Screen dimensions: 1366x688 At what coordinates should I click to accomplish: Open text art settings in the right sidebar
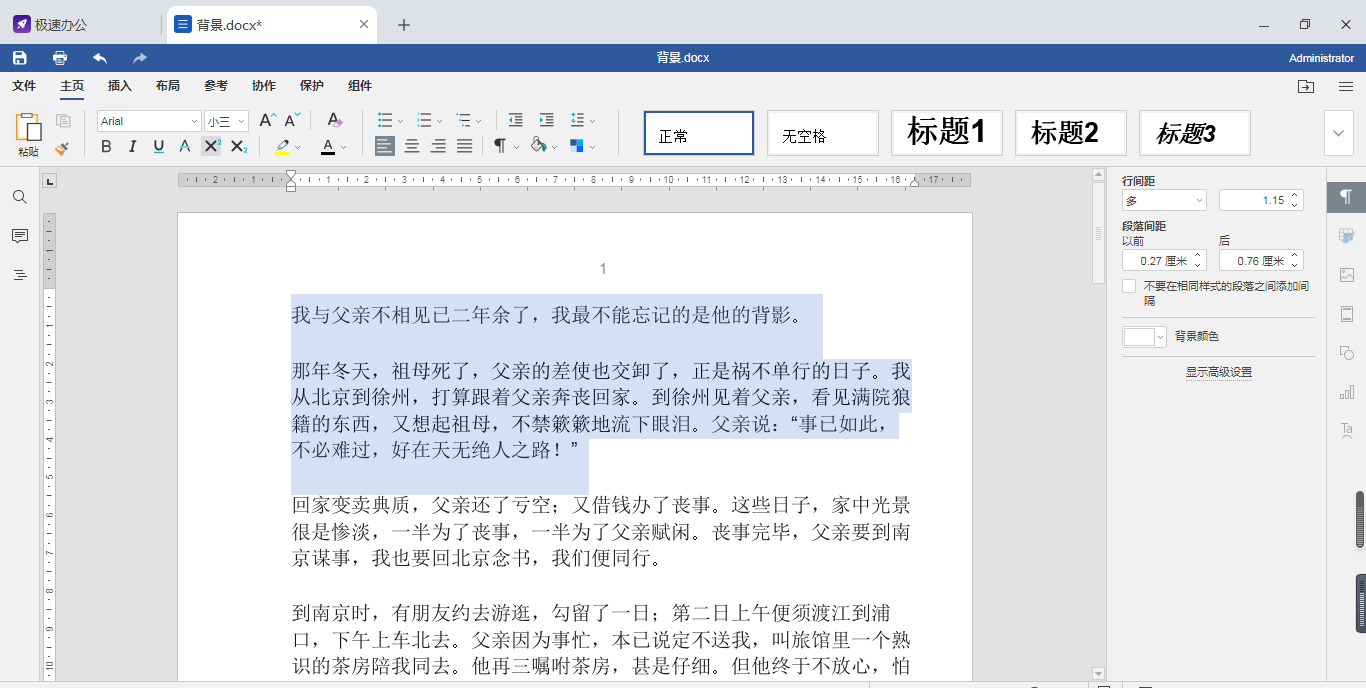1347,431
